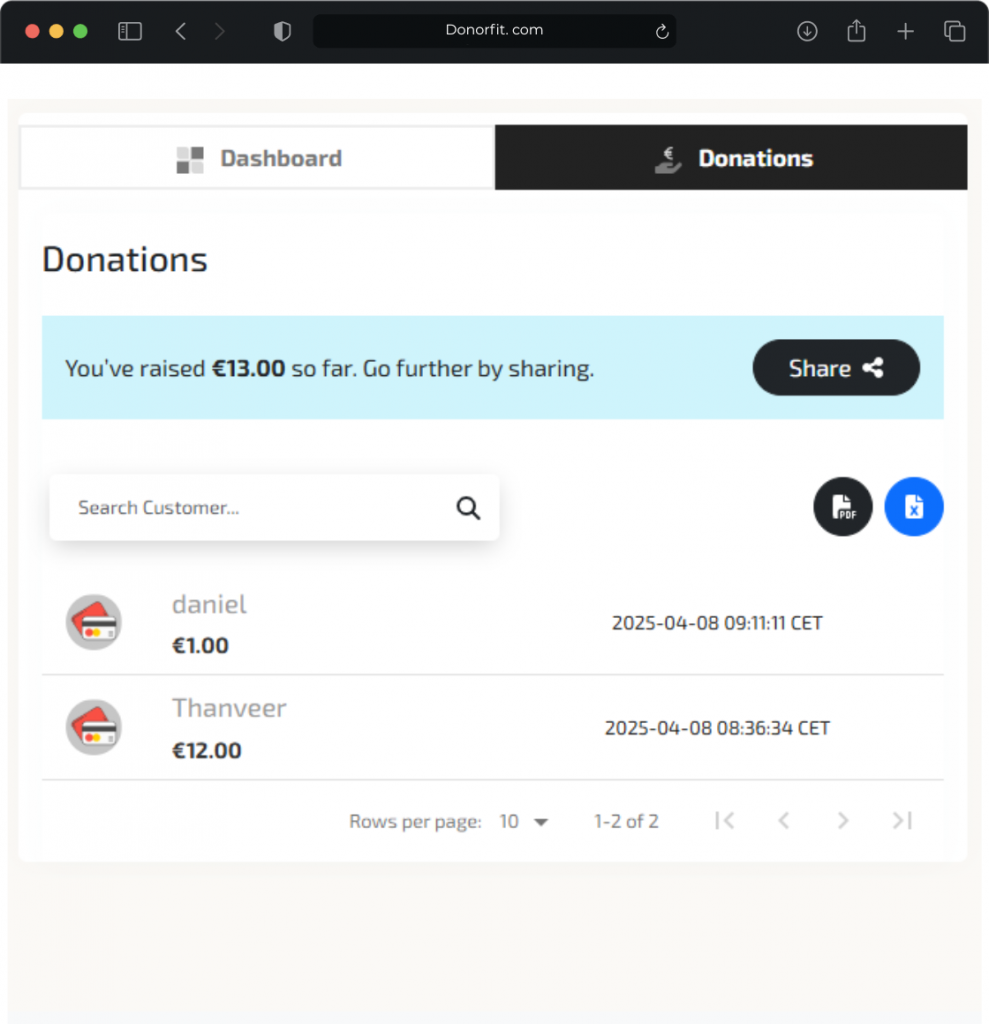Click the search magnifier icon
The image size is (989, 1024).
[x=468, y=508]
